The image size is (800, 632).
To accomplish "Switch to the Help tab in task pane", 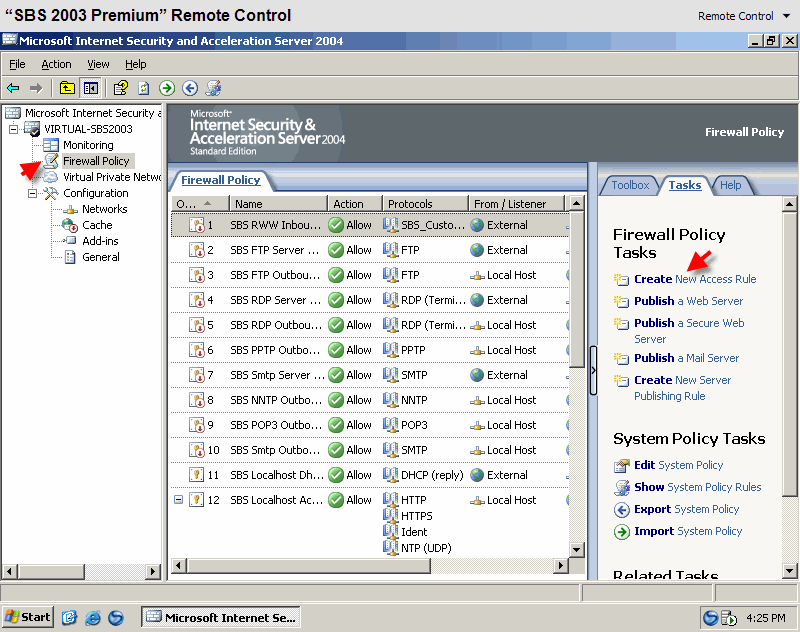I will (x=731, y=185).
